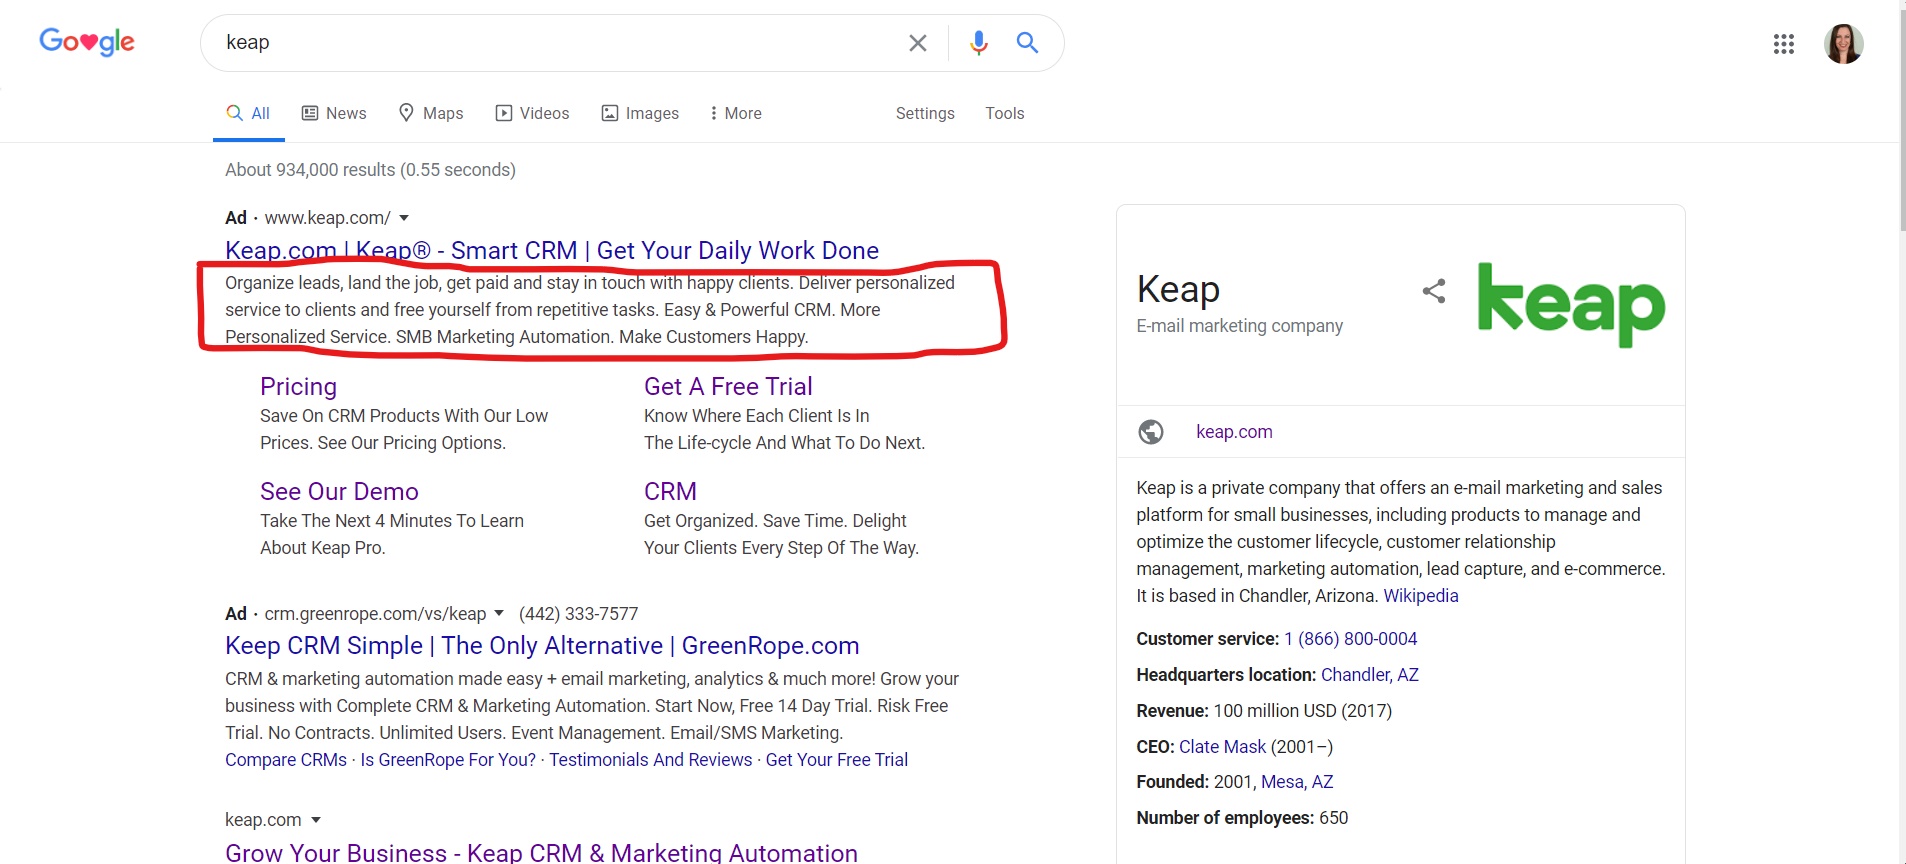Start voice search with microphone icon
1906x864 pixels.
[978, 42]
